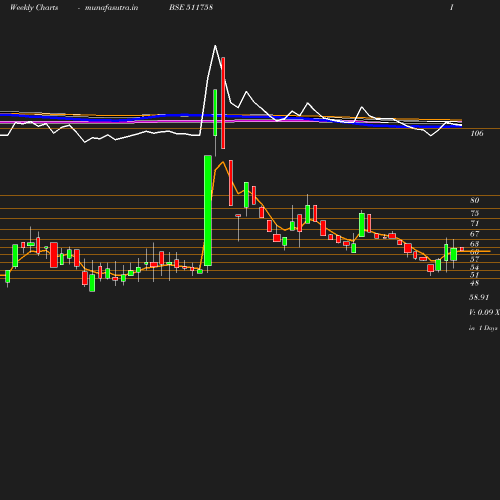Click the "71" price axis label
This screenshot has width=500, height=500.
coord(475,223)
